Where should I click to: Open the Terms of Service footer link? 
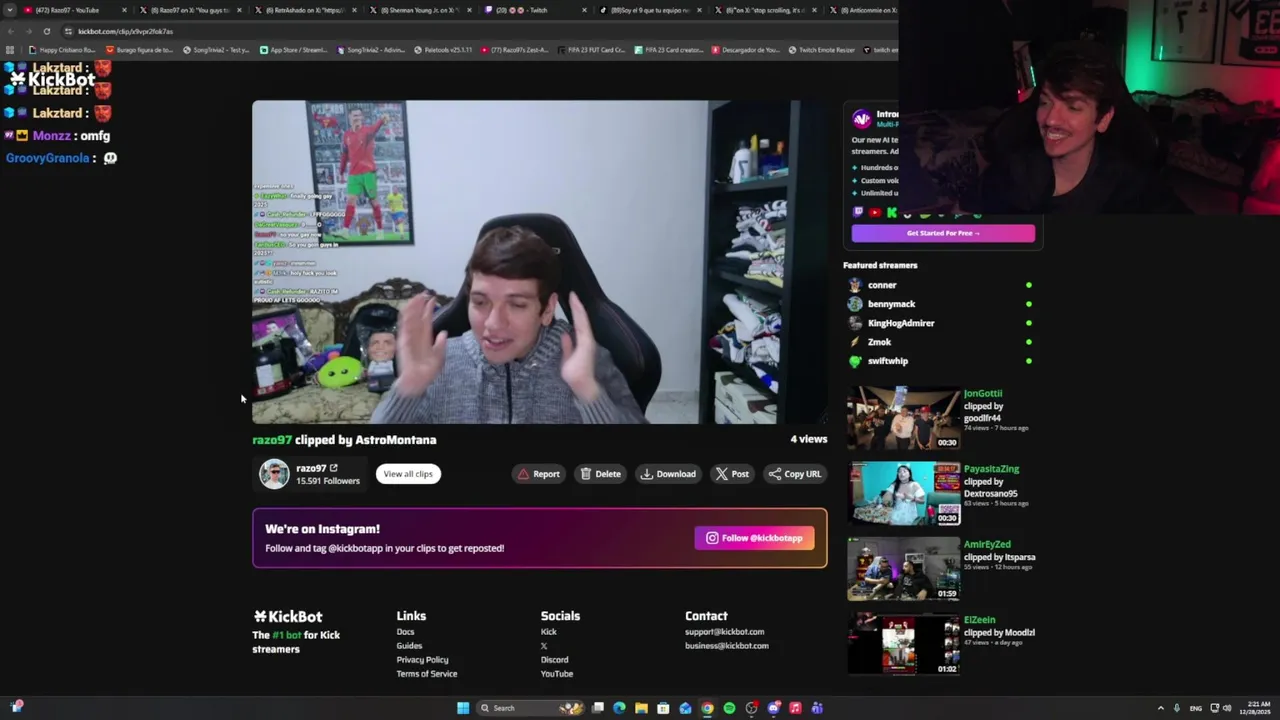pos(427,674)
